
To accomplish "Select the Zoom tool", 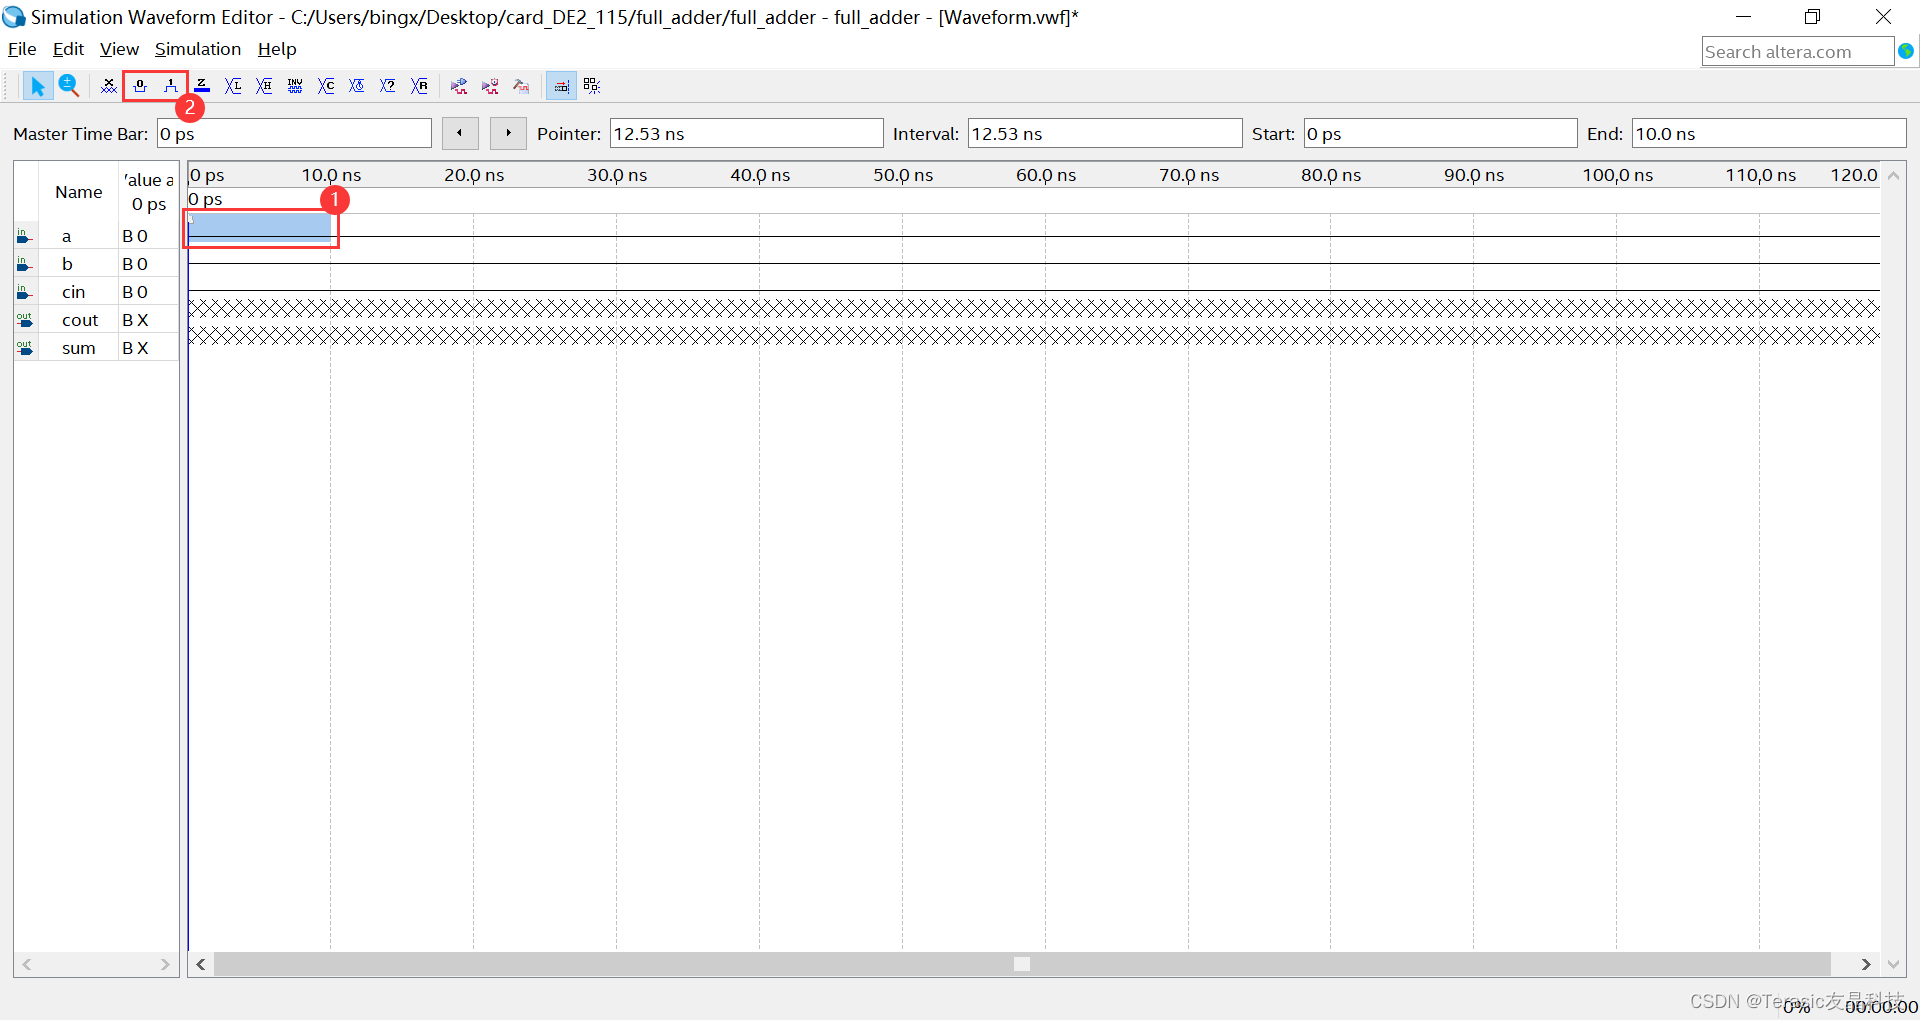I will (x=68, y=86).
